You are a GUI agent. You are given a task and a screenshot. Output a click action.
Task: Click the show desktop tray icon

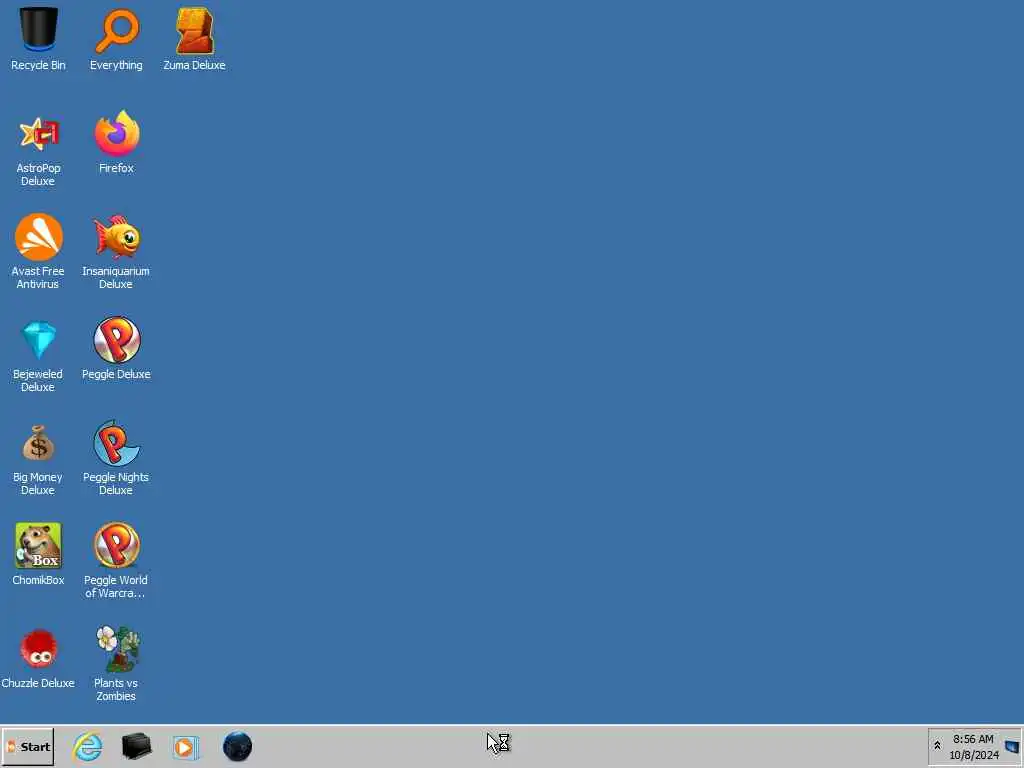(1012, 746)
